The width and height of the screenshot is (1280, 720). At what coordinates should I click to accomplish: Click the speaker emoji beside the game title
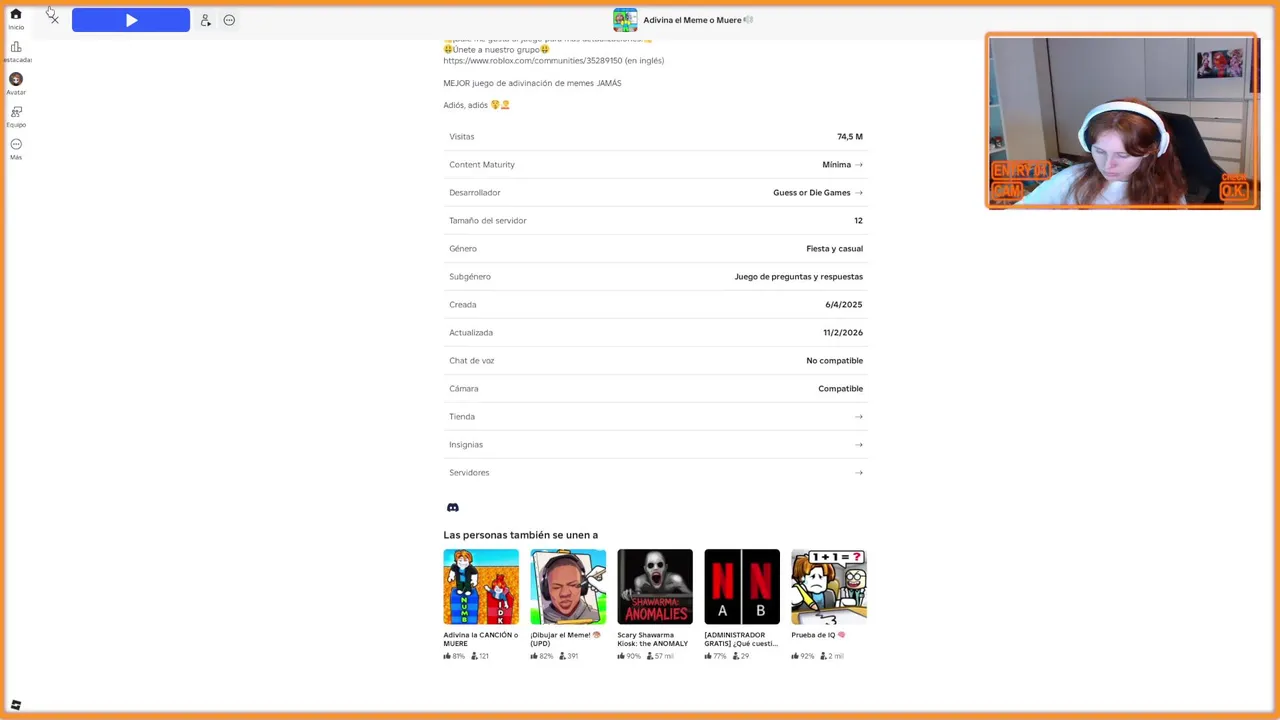click(x=748, y=20)
